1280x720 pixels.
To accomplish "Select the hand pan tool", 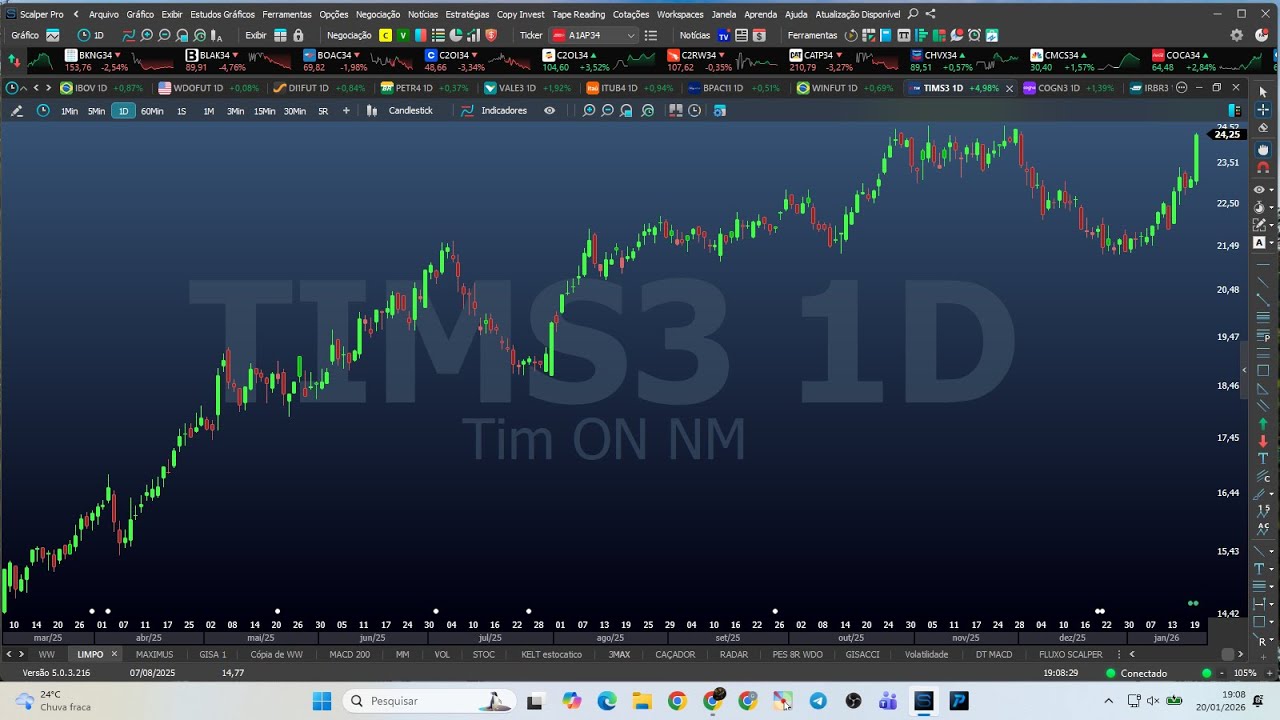I will coord(1263,149).
